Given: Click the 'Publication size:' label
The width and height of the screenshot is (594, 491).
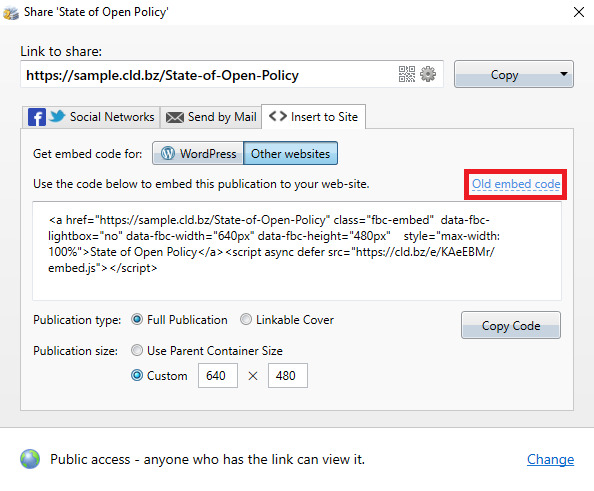Looking at the screenshot, I should coord(75,350).
